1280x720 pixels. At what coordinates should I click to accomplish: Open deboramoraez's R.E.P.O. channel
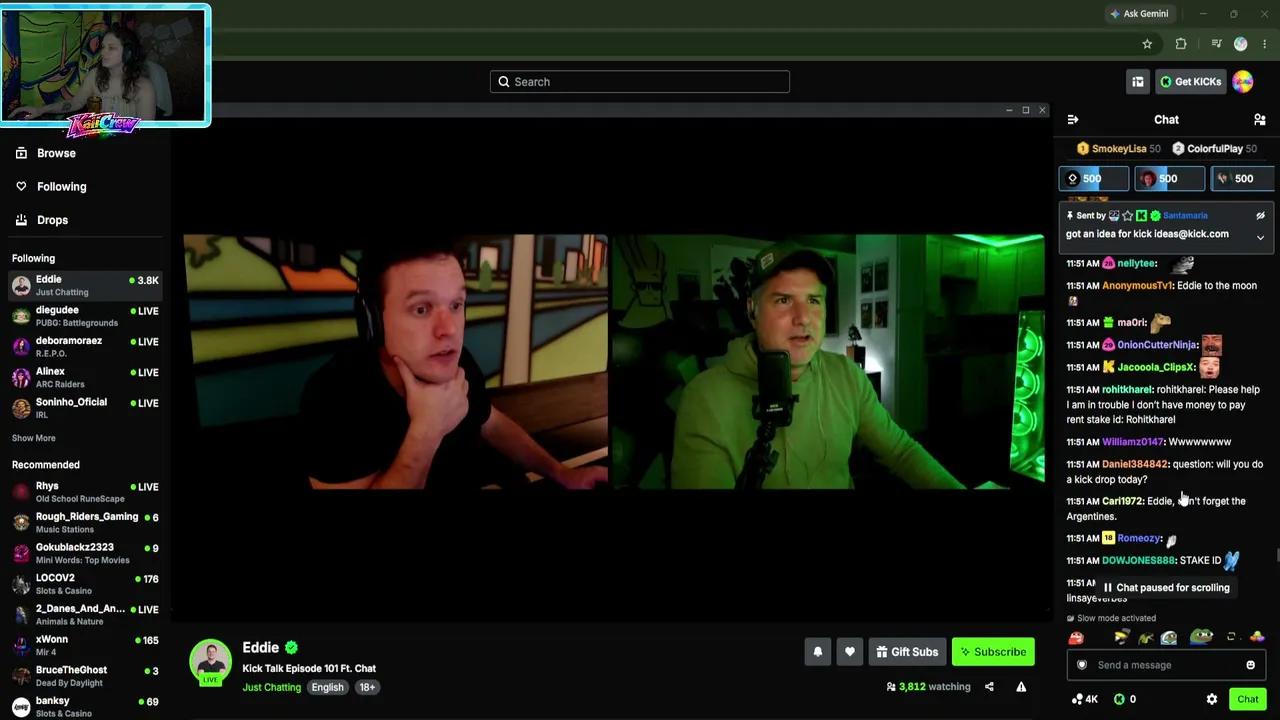pyautogui.click(x=85, y=347)
